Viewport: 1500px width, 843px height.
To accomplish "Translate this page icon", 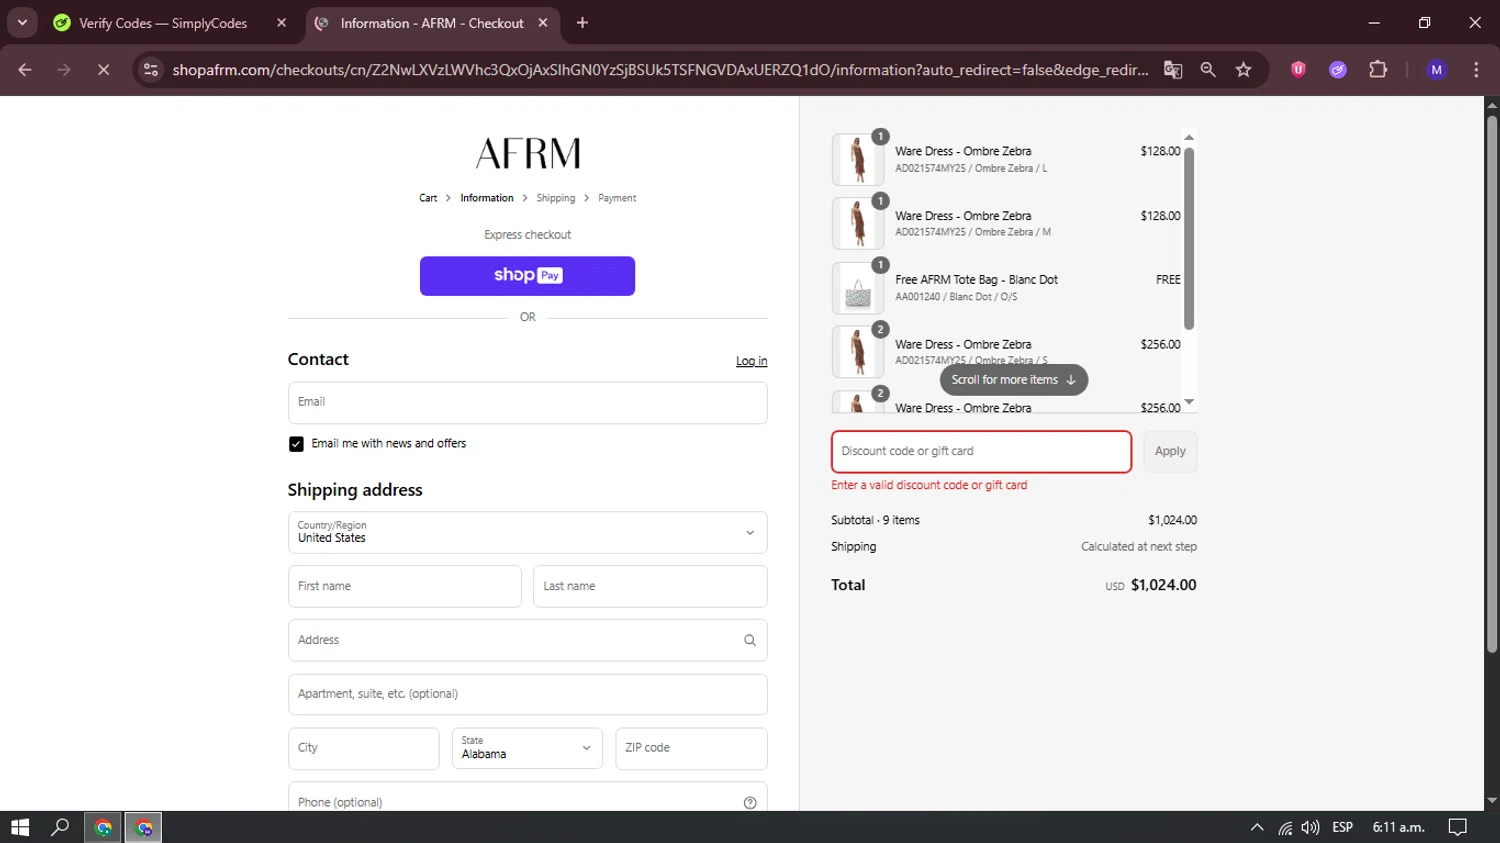I will click(x=1173, y=70).
